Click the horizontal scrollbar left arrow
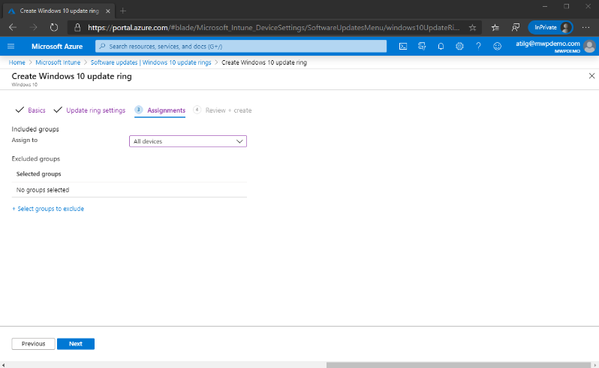Screen dimensions: 599x368 (3, 365)
